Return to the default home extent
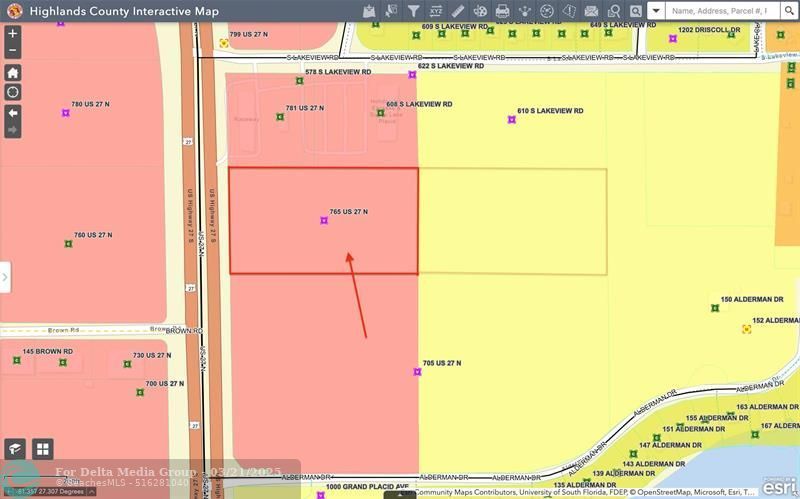This screenshot has height=499, width=800. 13,73
